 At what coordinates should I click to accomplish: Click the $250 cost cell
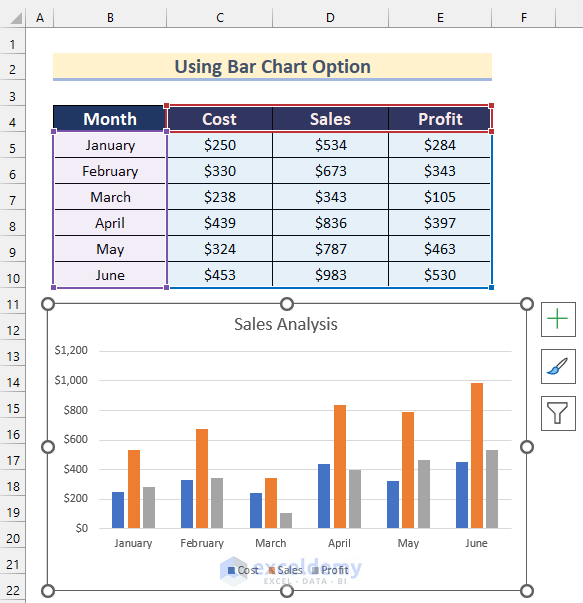coord(220,145)
